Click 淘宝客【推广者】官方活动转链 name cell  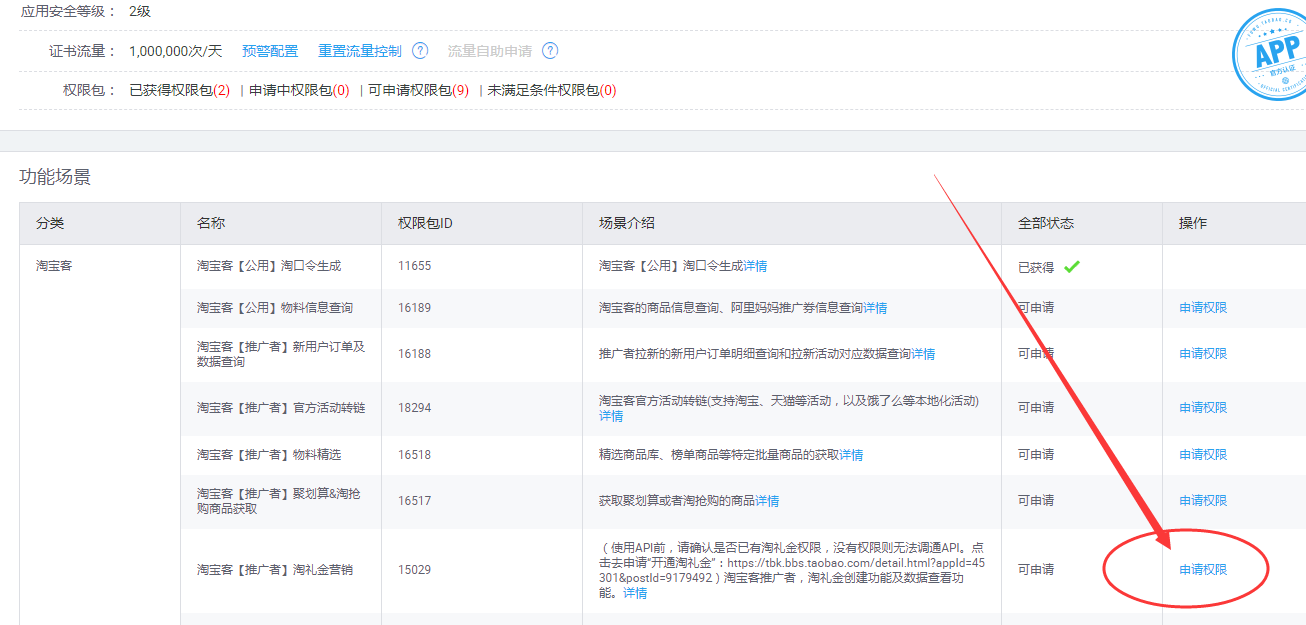pyautogui.click(x=281, y=408)
